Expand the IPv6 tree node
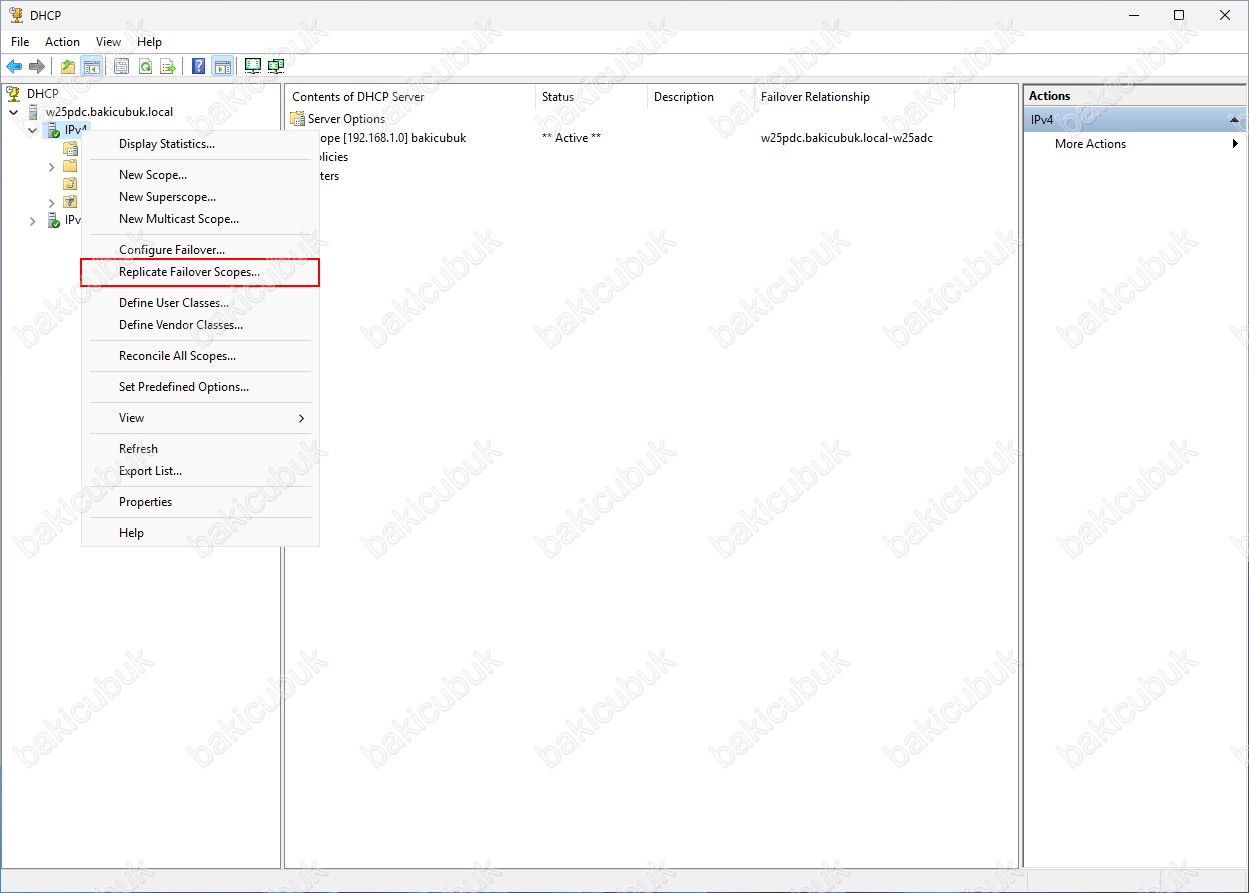Screen dimensions: 1249x893 pos(33,221)
